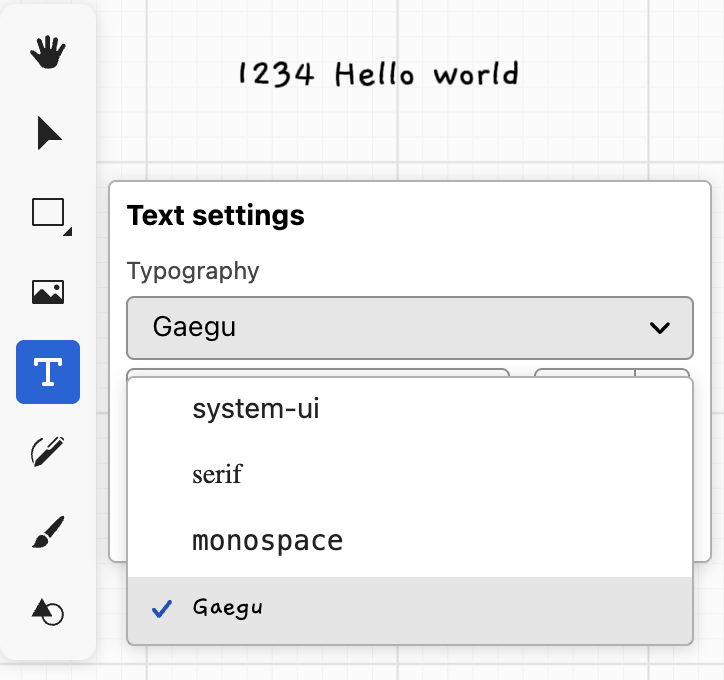The width and height of the screenshot is (724, 680).
Task: Click the blue checkmark beside Gaegu
Action: click(162, 609)
